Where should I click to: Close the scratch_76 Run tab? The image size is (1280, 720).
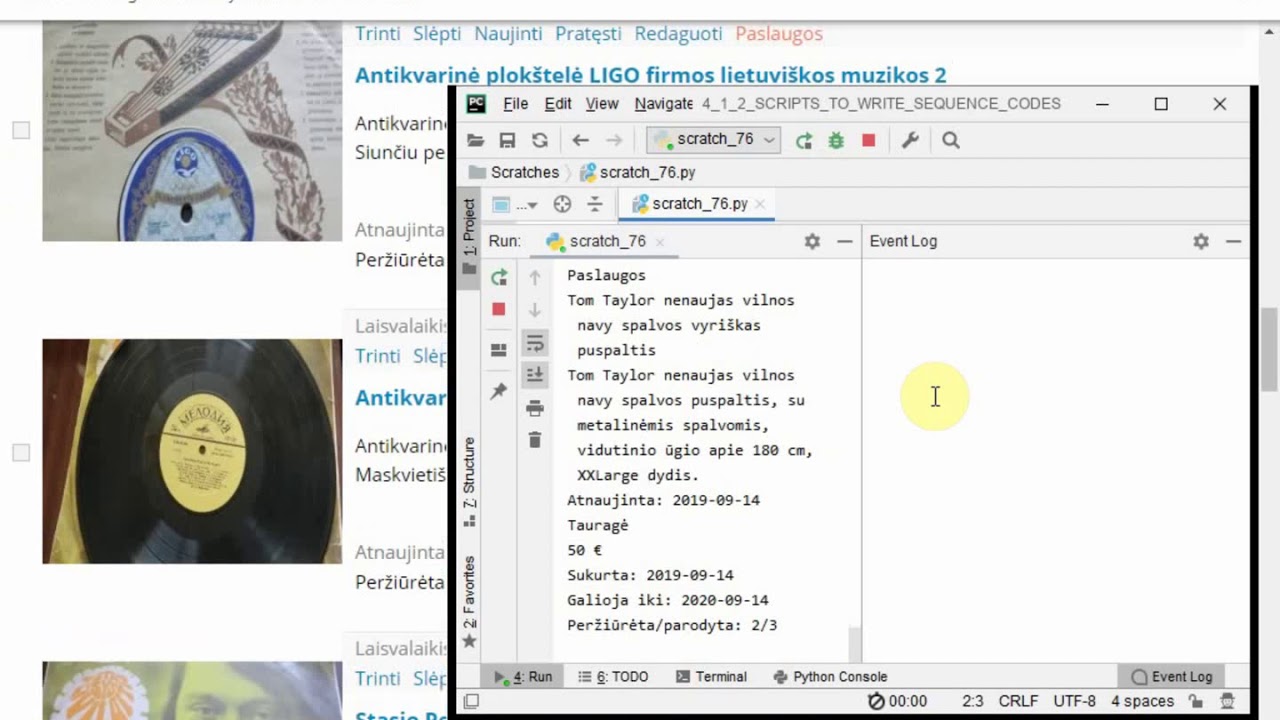pyautogui.click(x=659, y=242)
